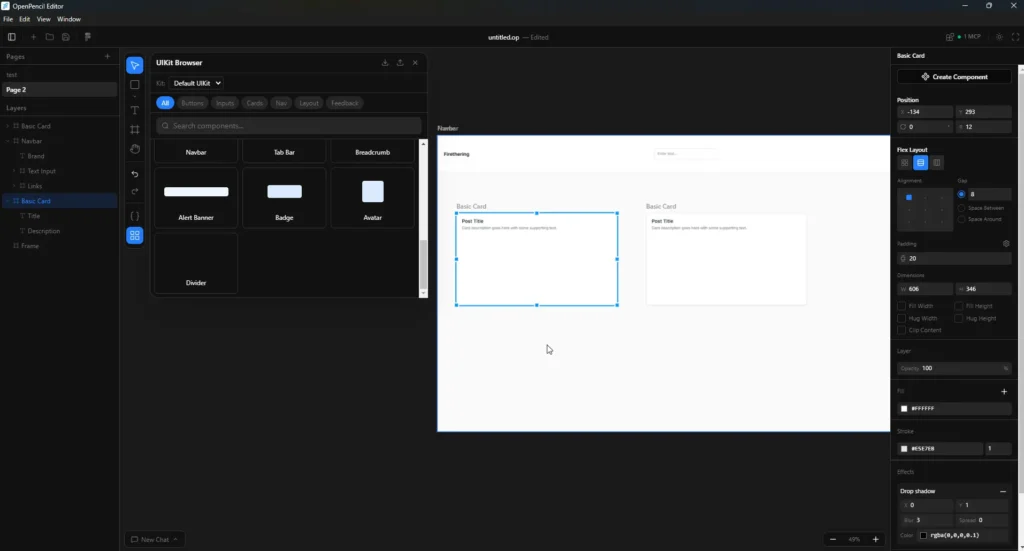Screen dimensions: 1024x551
Task: Filter components by Inputs tab
Action: pyautogui.click(x=225, y=103)
